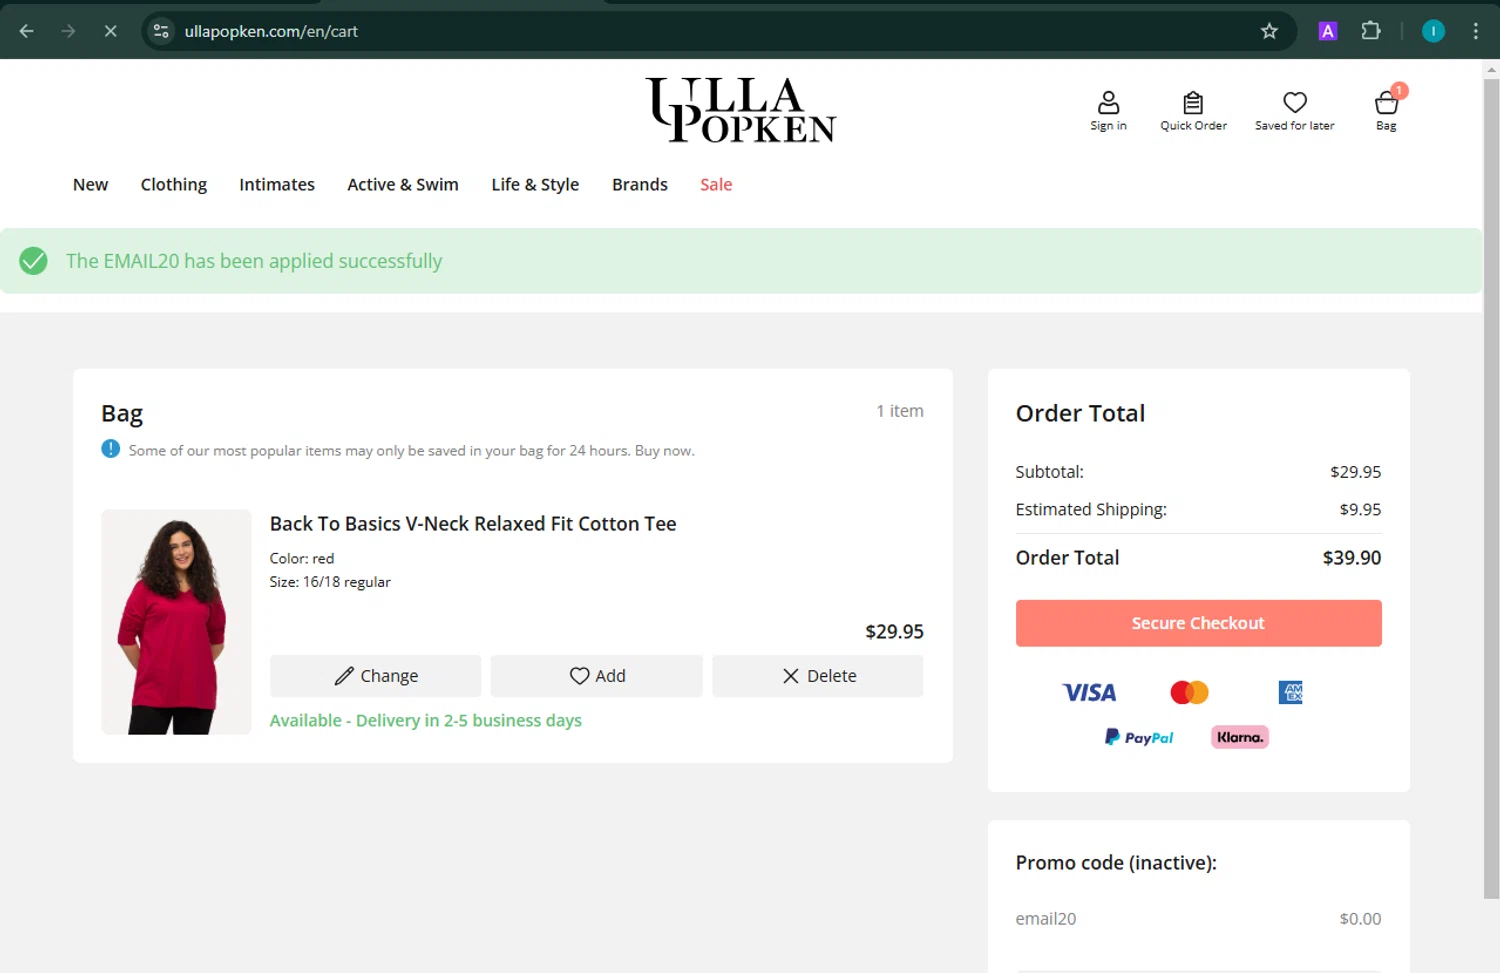Click the PayPal logo
The height and width of the screenshot is (973, 1500).
[x=1139, y=737]
